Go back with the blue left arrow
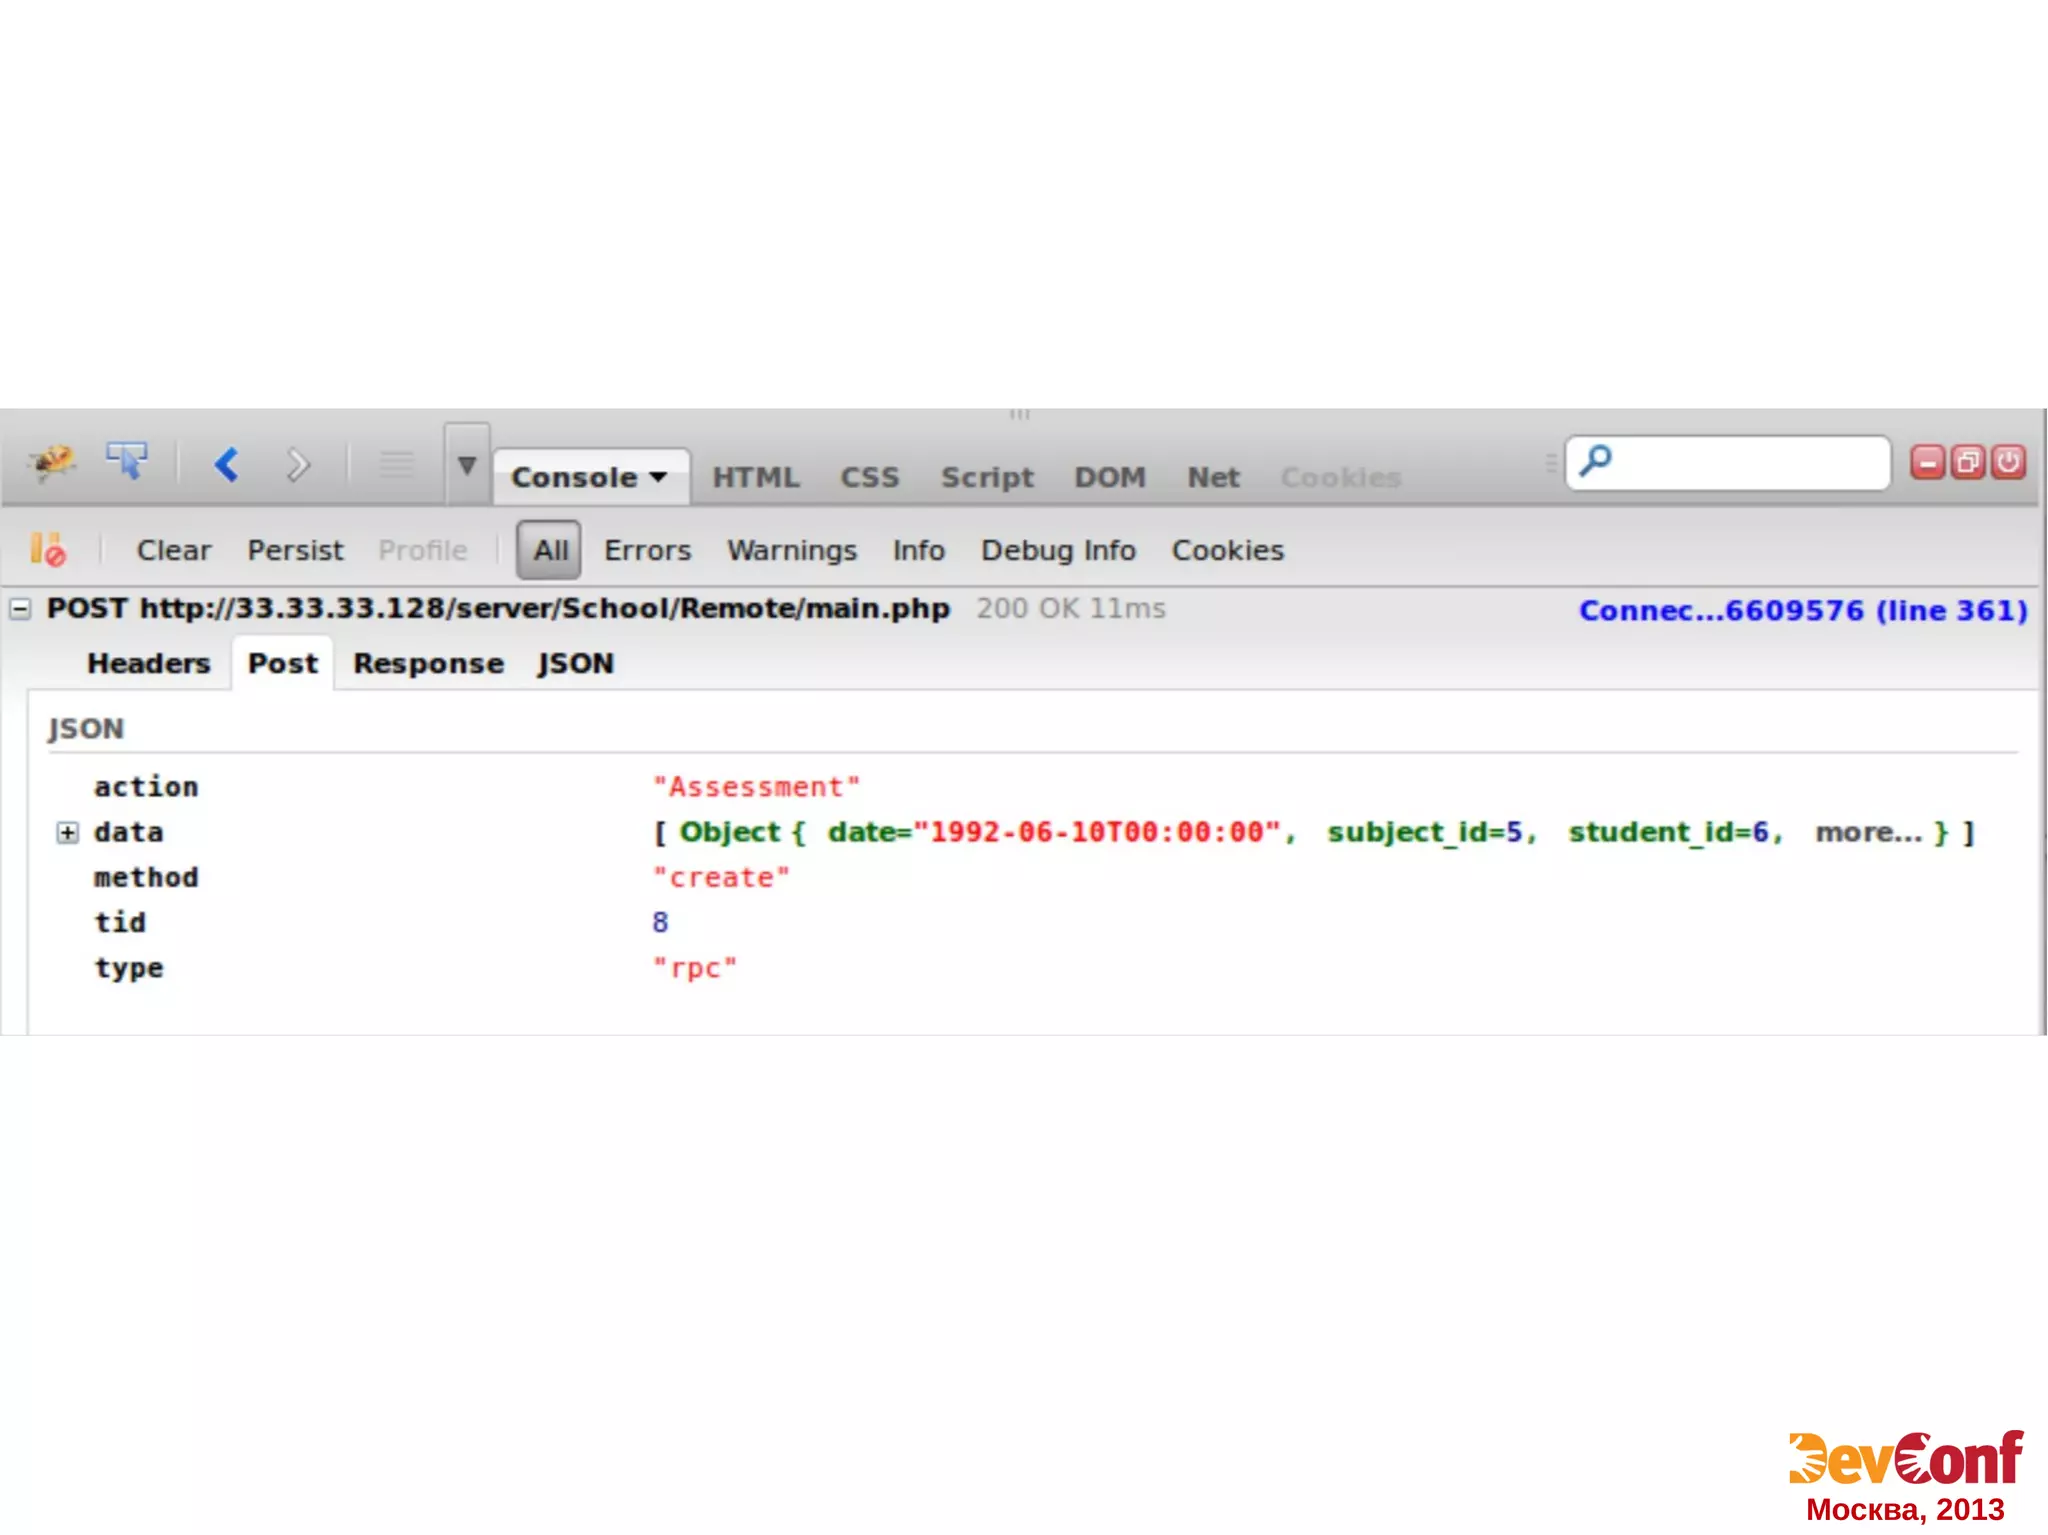Image resolution: width=2048 pixels, height=1535 pixels. tap(227, 464)
